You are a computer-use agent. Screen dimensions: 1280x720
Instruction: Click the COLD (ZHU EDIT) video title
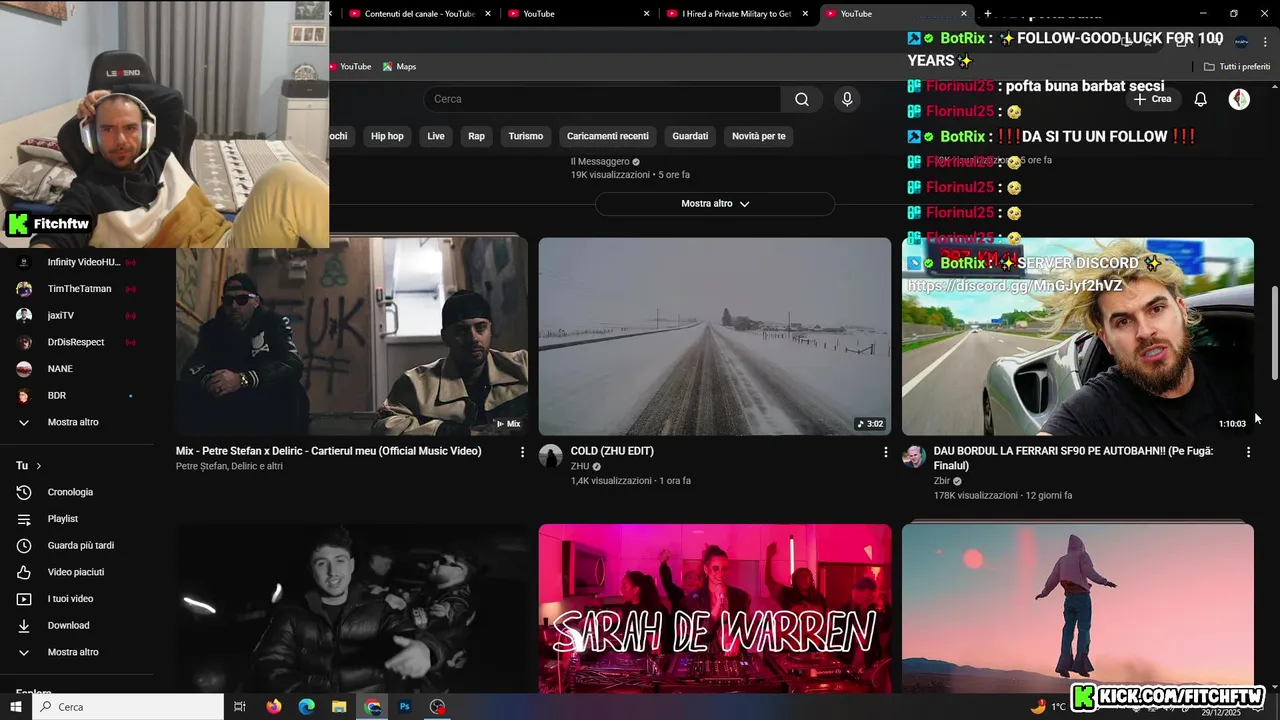pos(612,451)
